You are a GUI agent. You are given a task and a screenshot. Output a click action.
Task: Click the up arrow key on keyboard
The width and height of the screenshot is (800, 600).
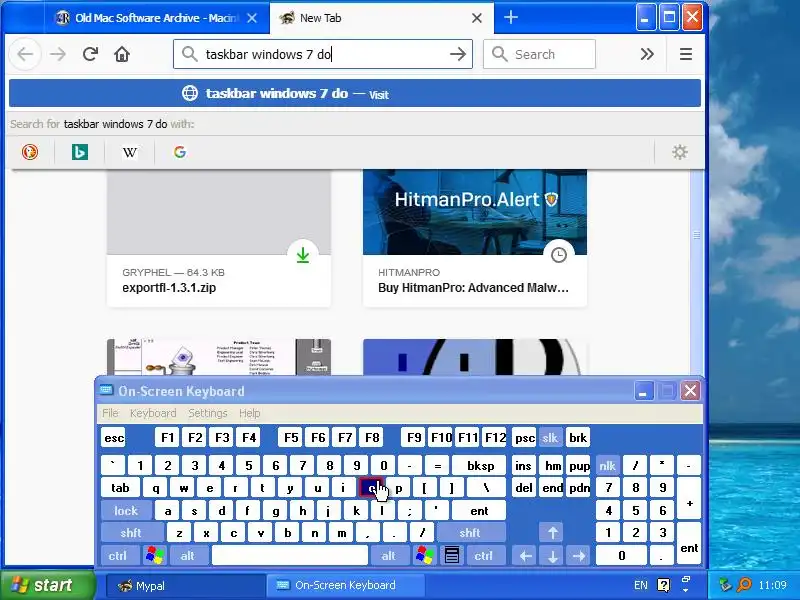pos(553,533)
